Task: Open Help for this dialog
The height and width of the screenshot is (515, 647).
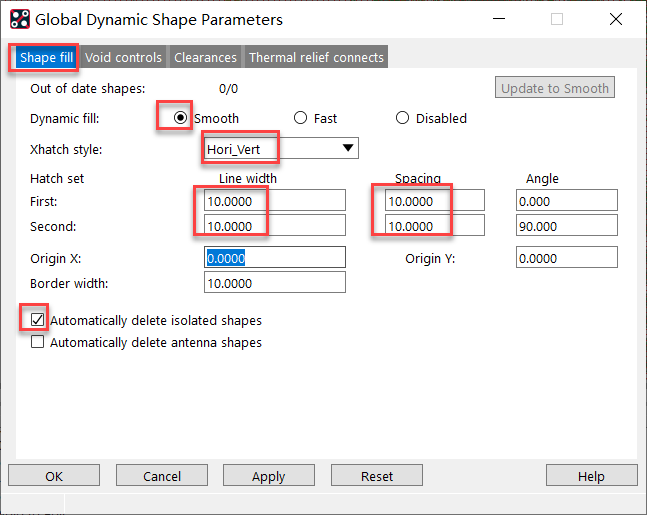Action: (591, 476)
